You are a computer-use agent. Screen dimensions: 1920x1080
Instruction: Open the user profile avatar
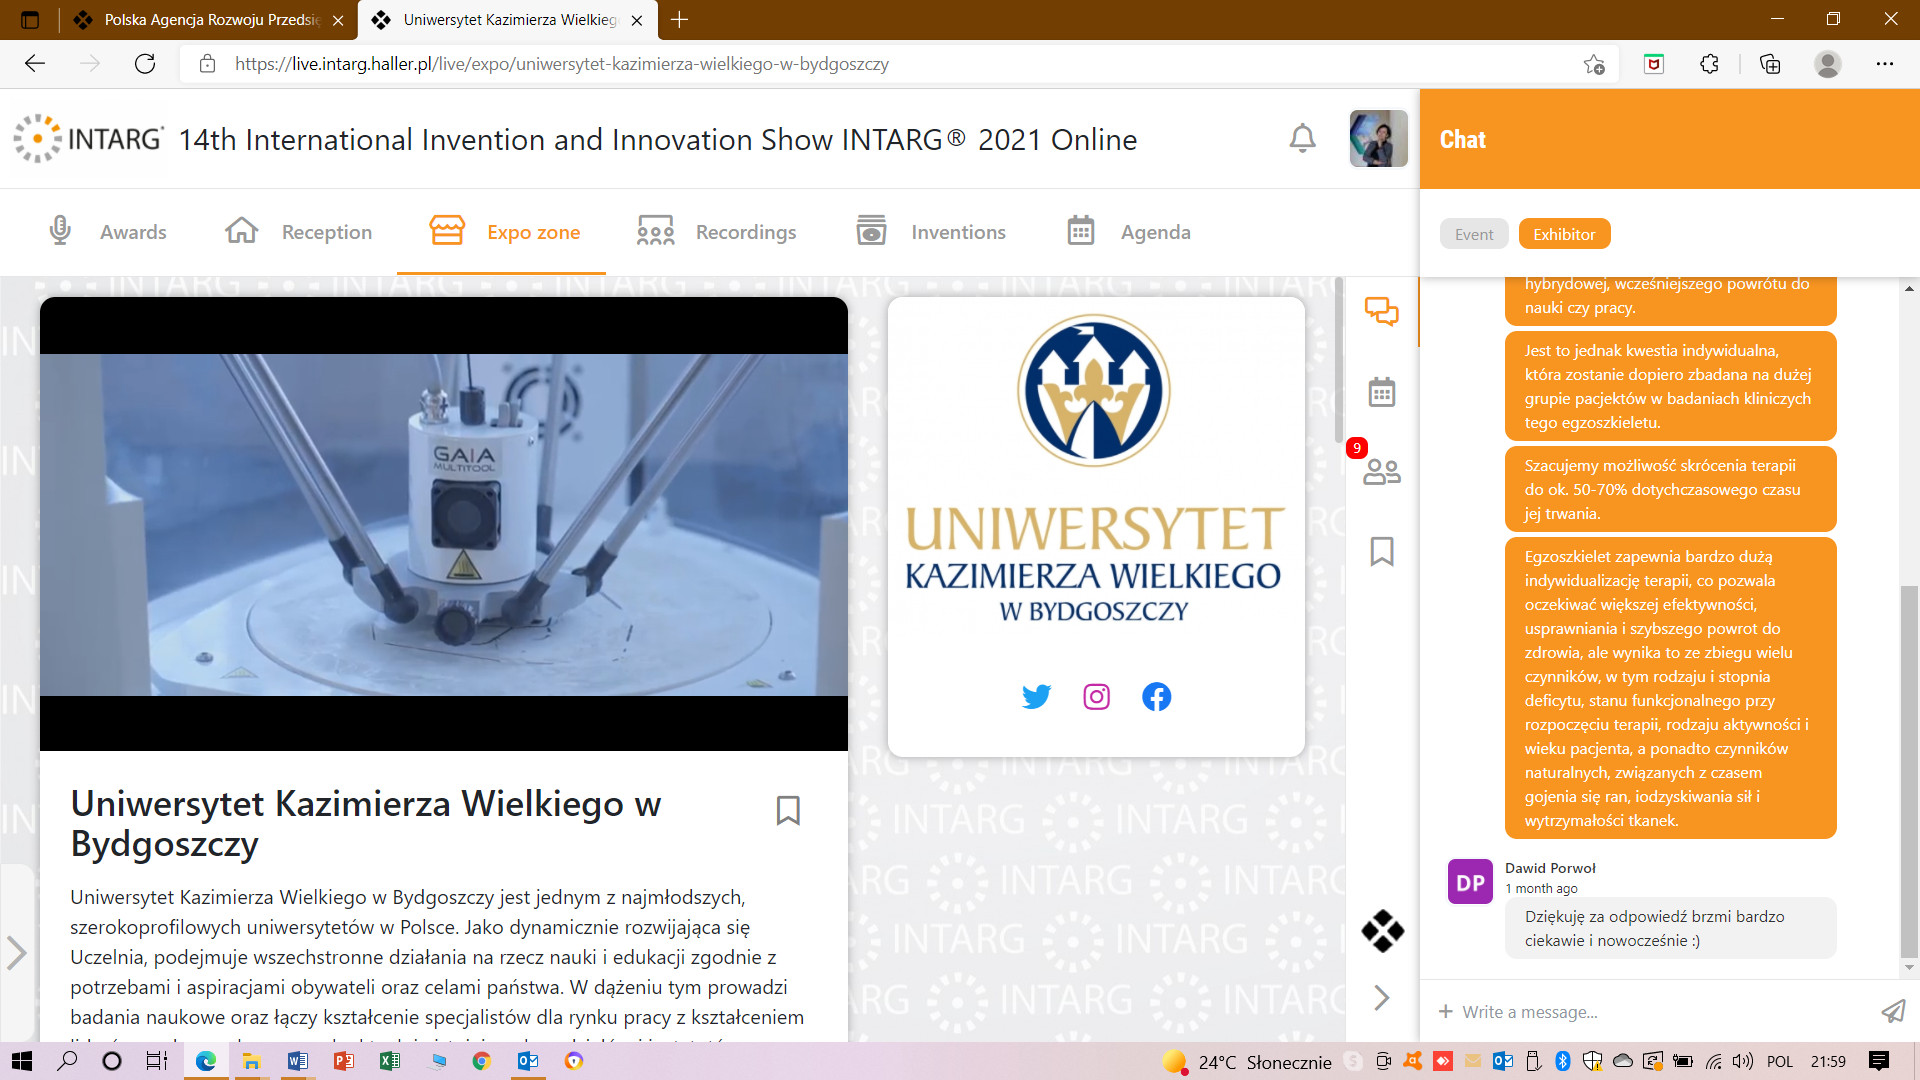click(x=1378, y=138)
